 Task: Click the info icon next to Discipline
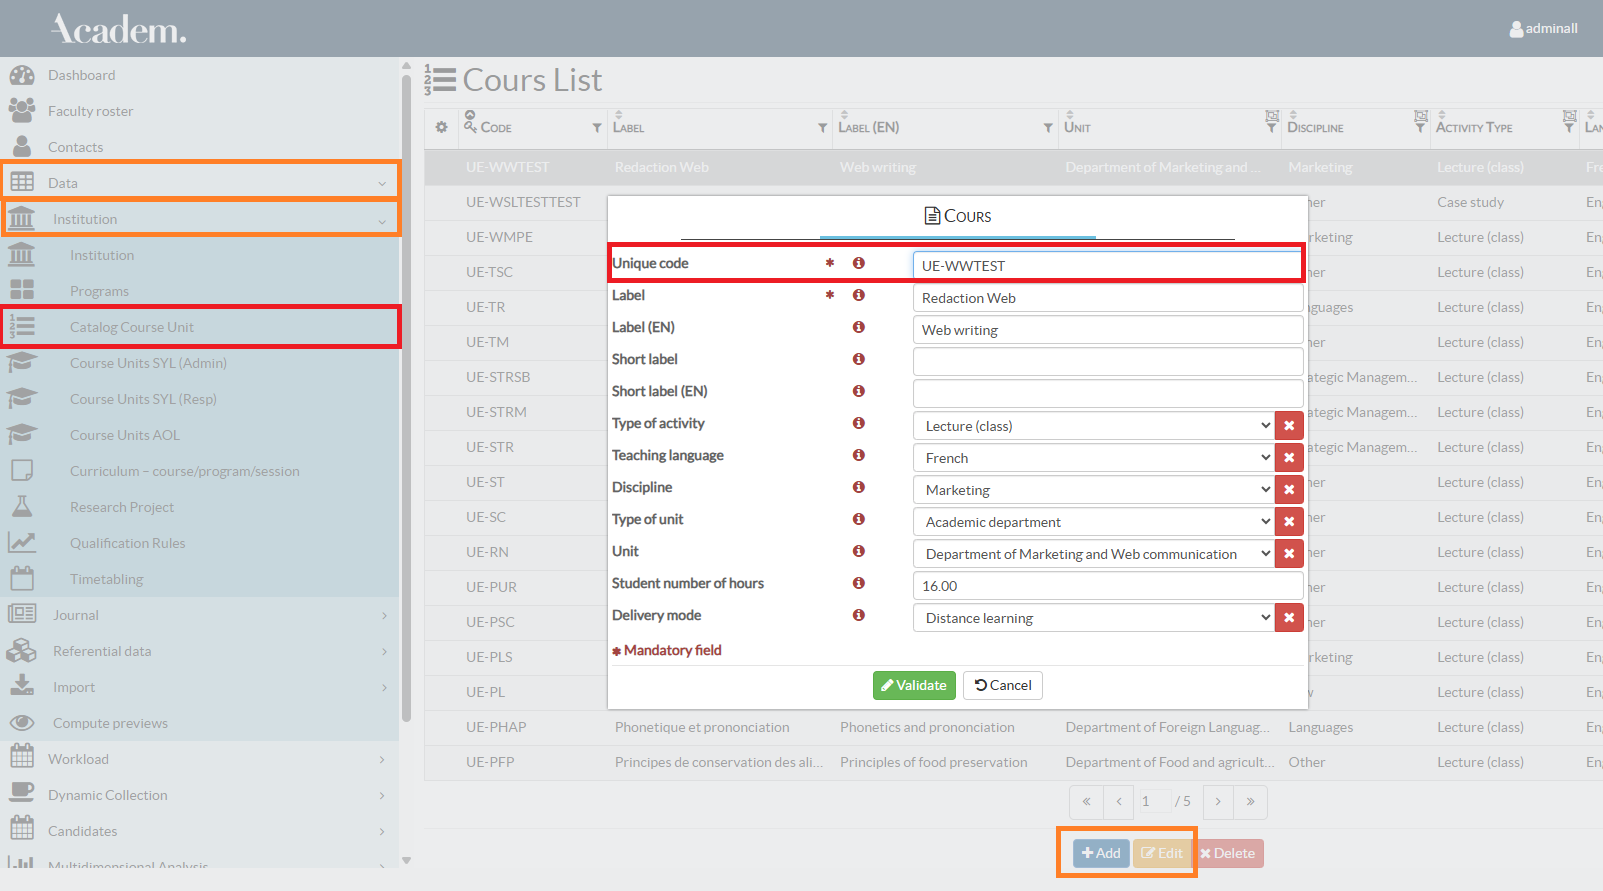click(858, 487)
